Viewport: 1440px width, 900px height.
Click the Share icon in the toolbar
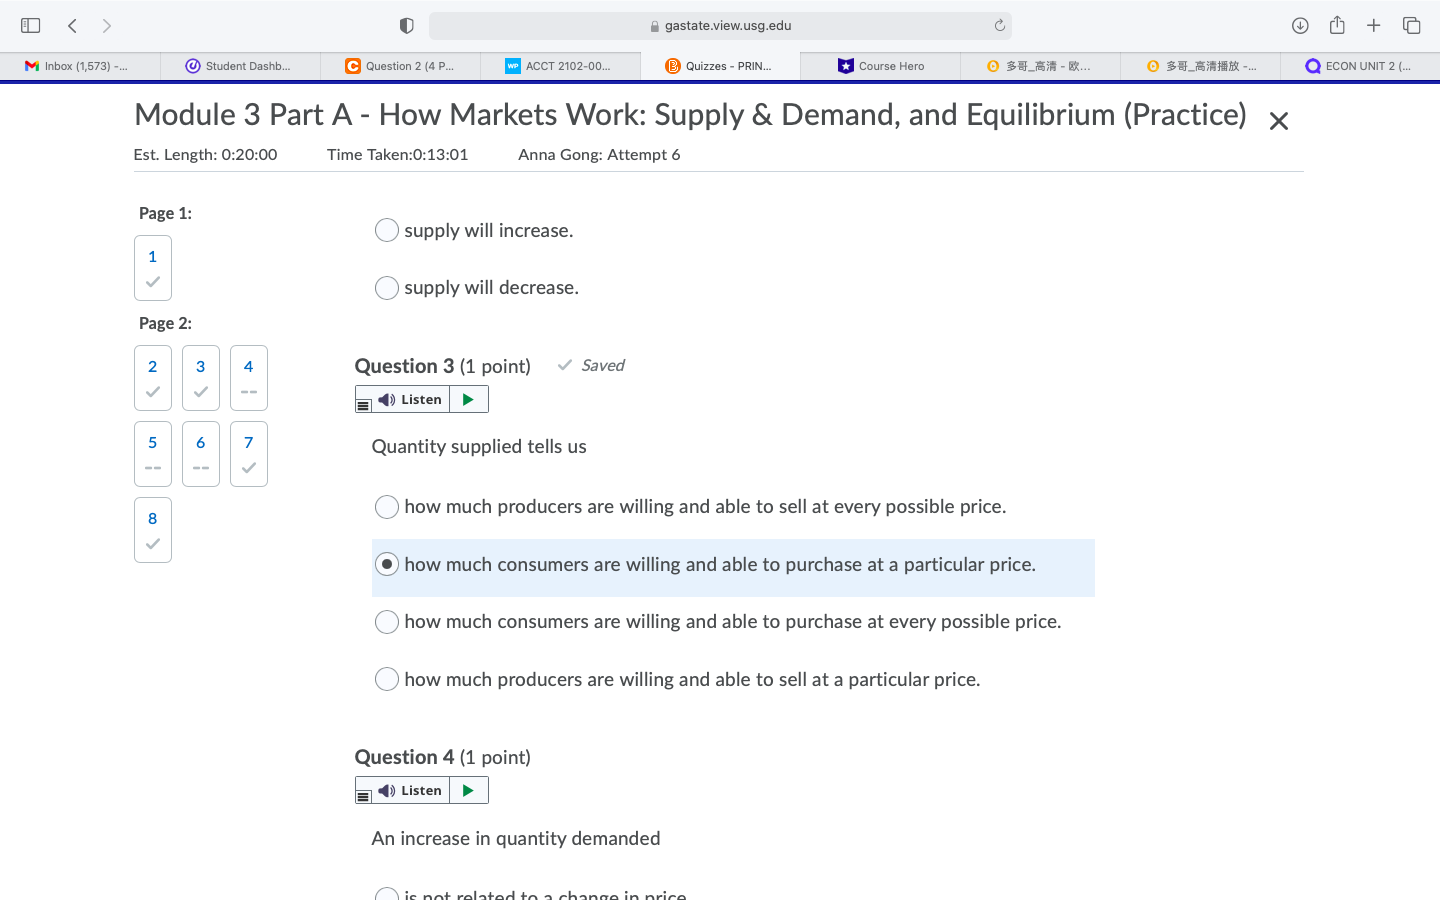click(x=1337, y=25)
